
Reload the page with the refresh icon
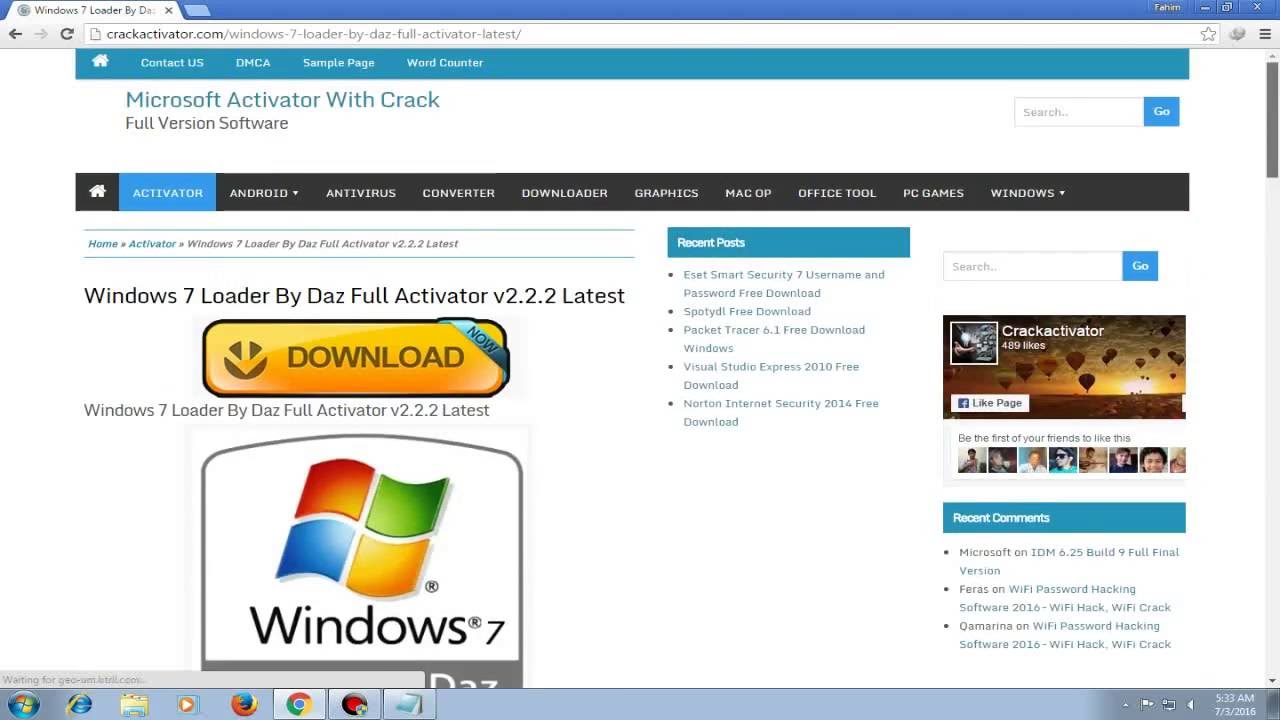point(67,34)
